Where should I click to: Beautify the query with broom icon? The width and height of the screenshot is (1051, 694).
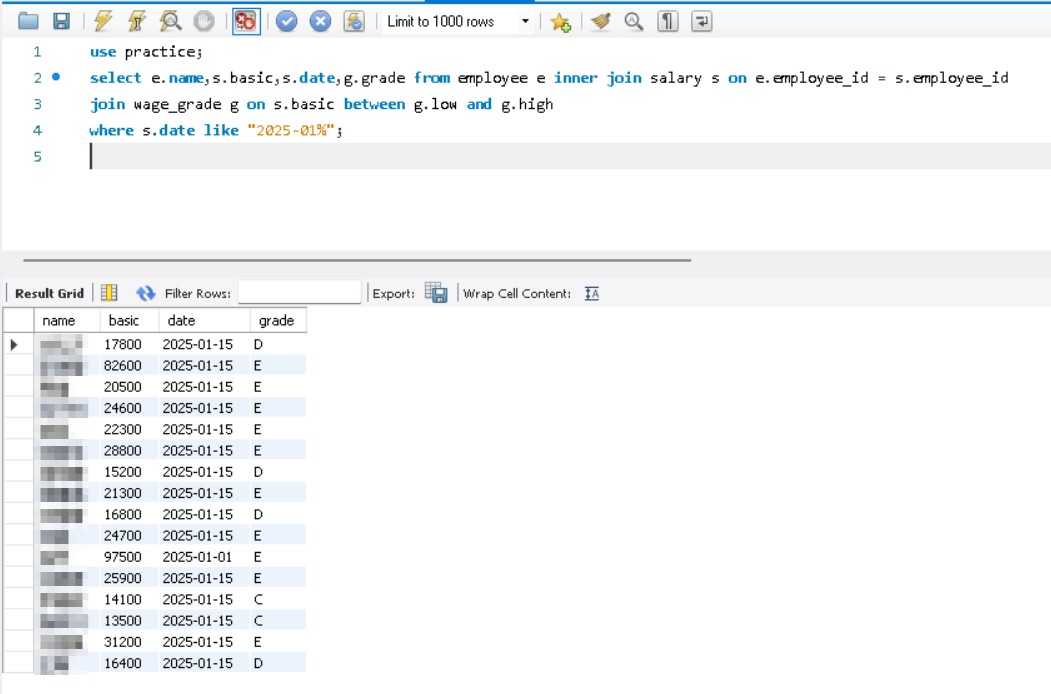[x=600, y=21]
